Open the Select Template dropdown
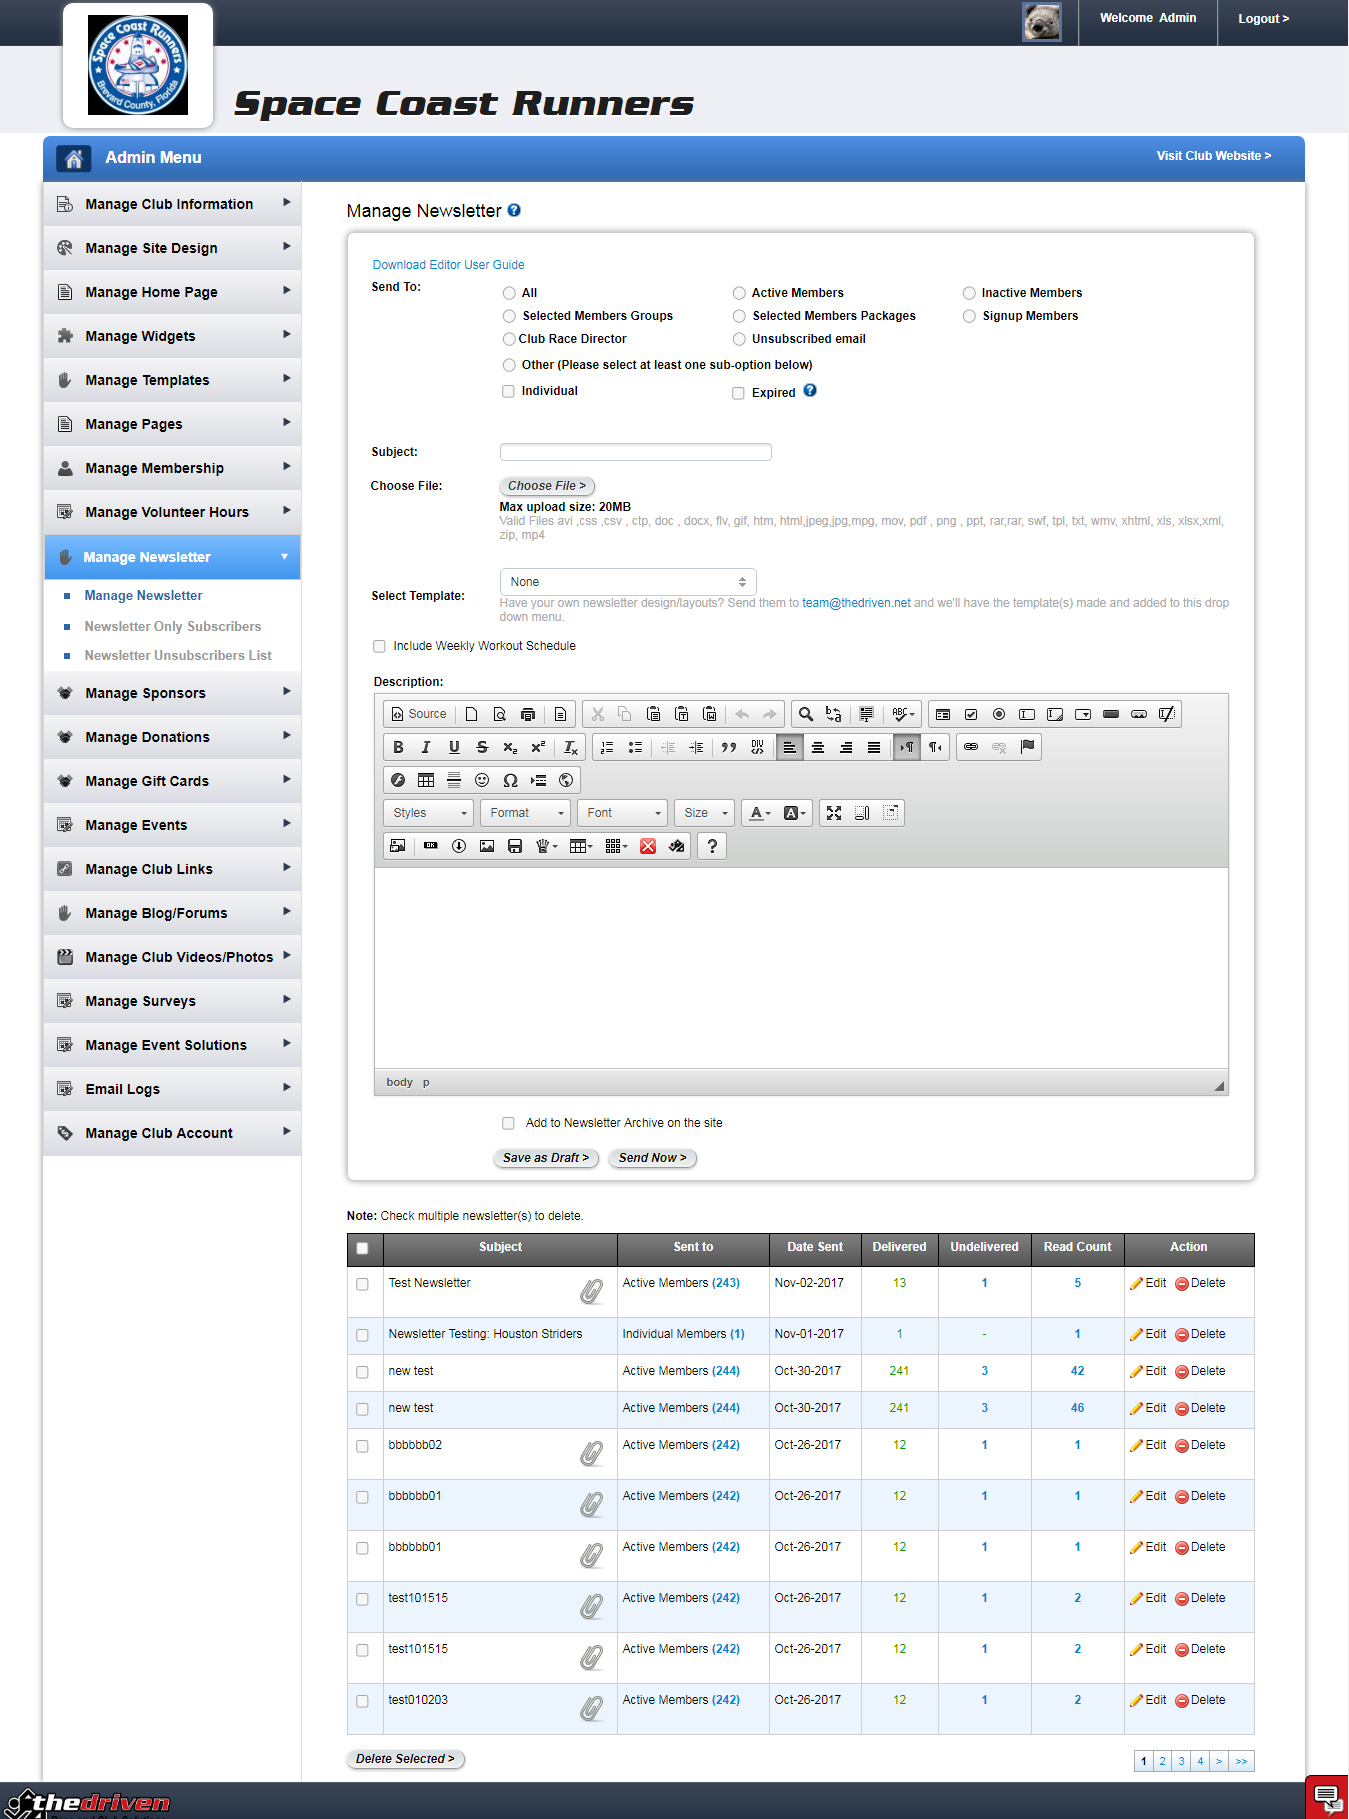The width and height of the screenshot is (1349, 1819). click(627, 582)
